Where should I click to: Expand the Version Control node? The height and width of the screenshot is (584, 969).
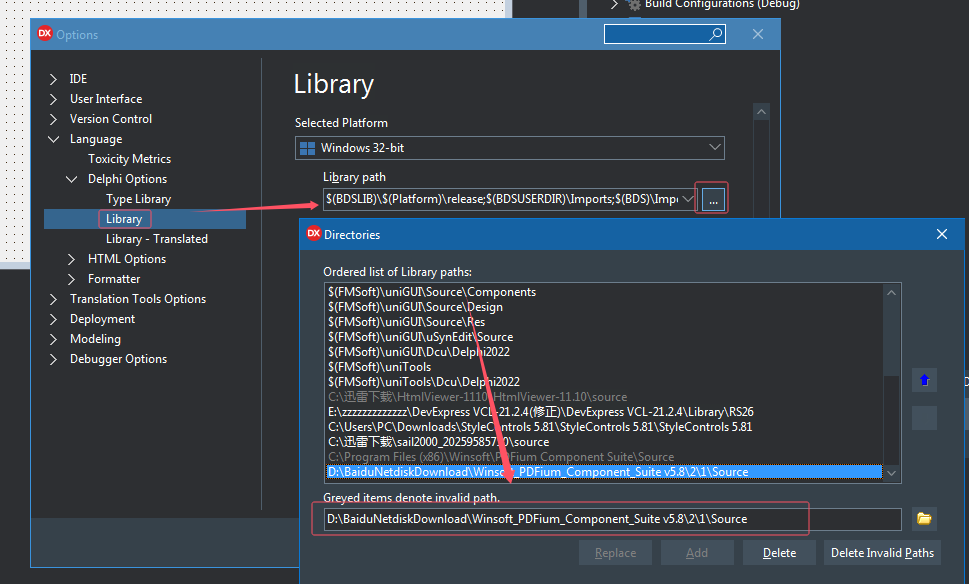53,119
